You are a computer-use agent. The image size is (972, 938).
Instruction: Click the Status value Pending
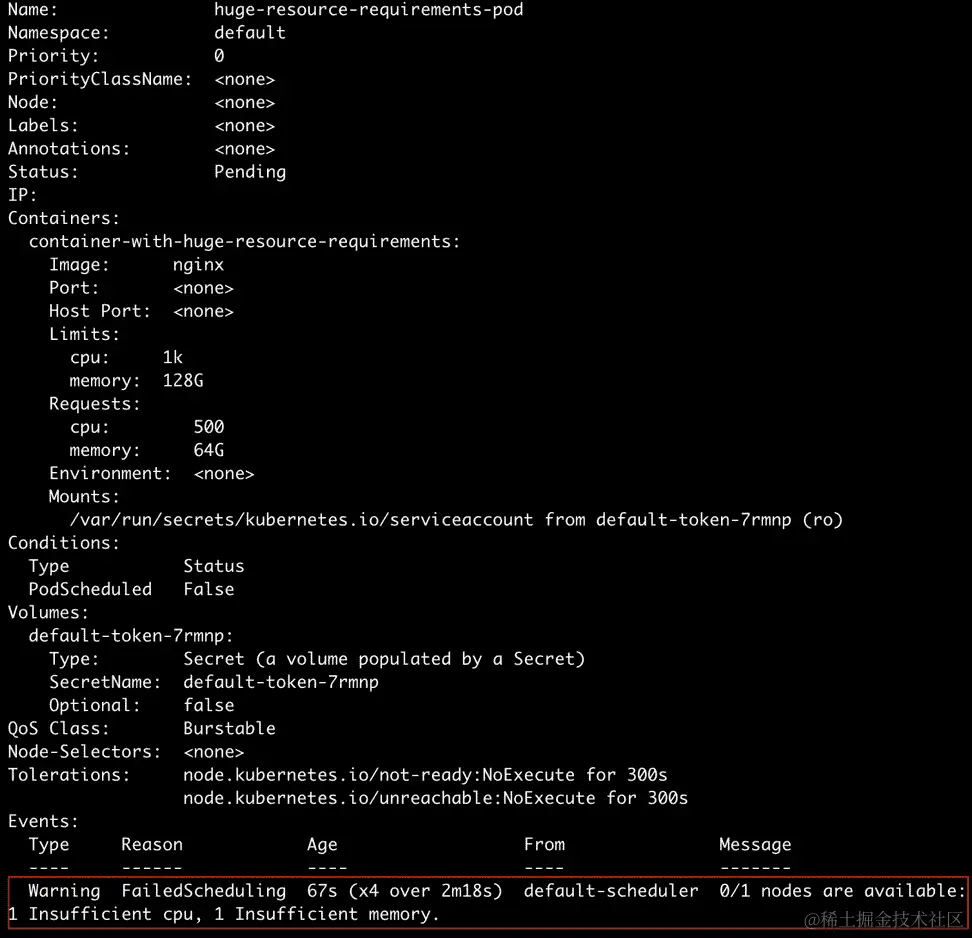tap(250, 172)
